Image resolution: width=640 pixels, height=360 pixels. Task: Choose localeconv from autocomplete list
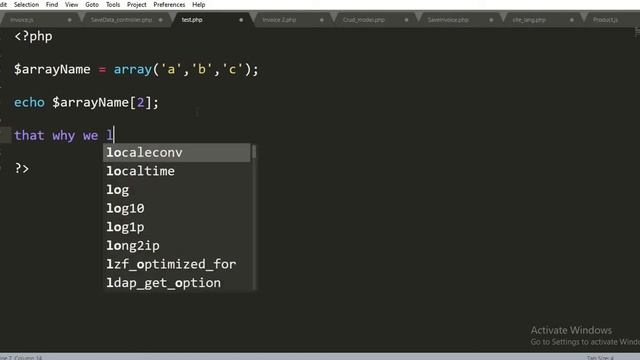point(177,153)
